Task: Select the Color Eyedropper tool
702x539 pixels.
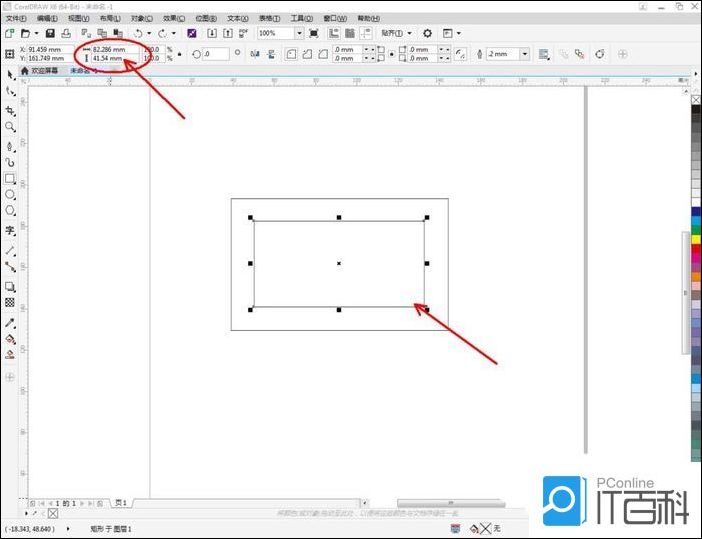Action: point(10,323)
